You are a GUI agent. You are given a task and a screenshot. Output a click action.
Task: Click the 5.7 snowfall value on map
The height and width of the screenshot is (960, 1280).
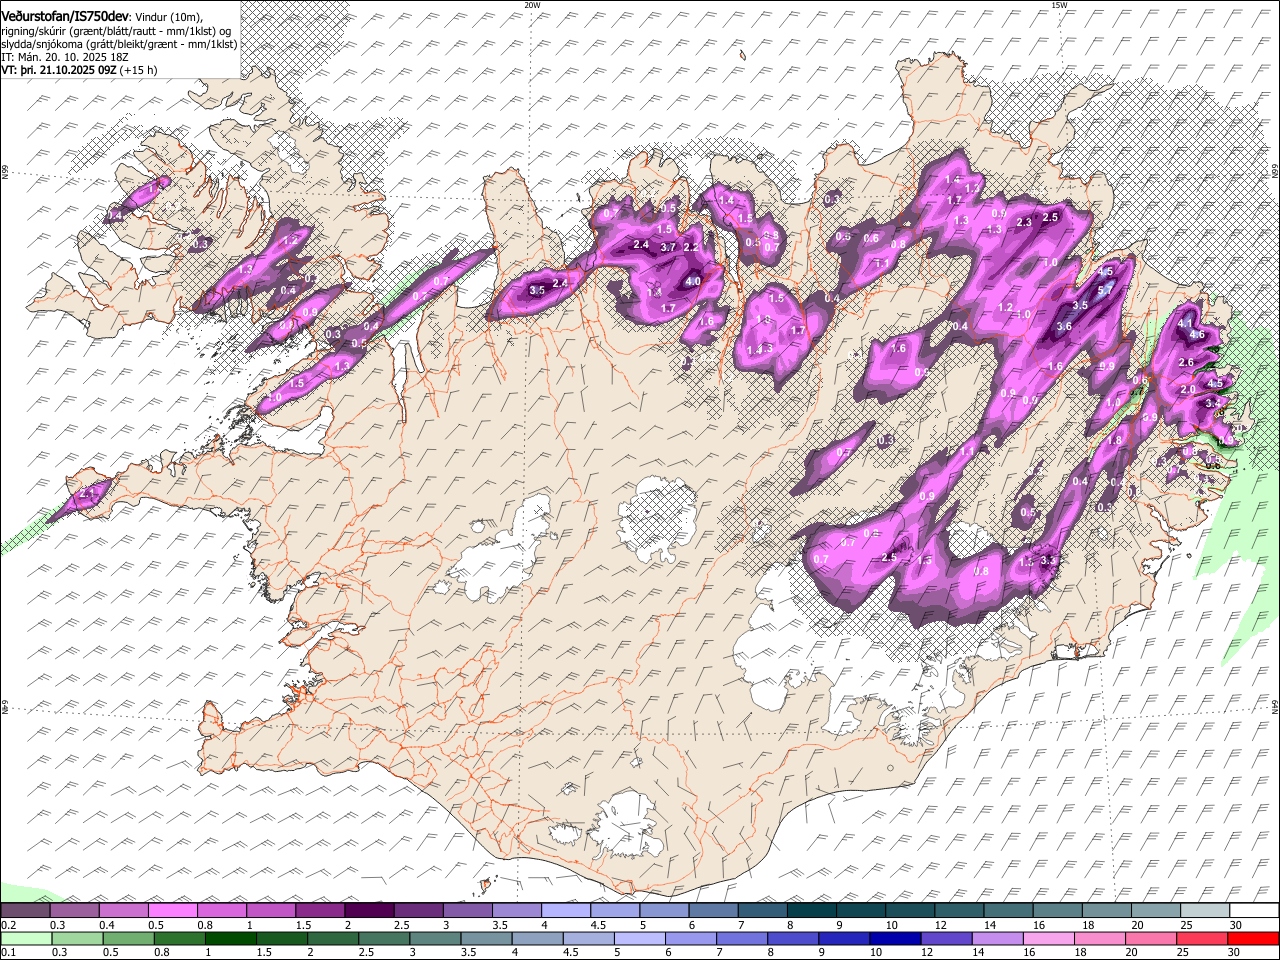tap(1105, 290)
